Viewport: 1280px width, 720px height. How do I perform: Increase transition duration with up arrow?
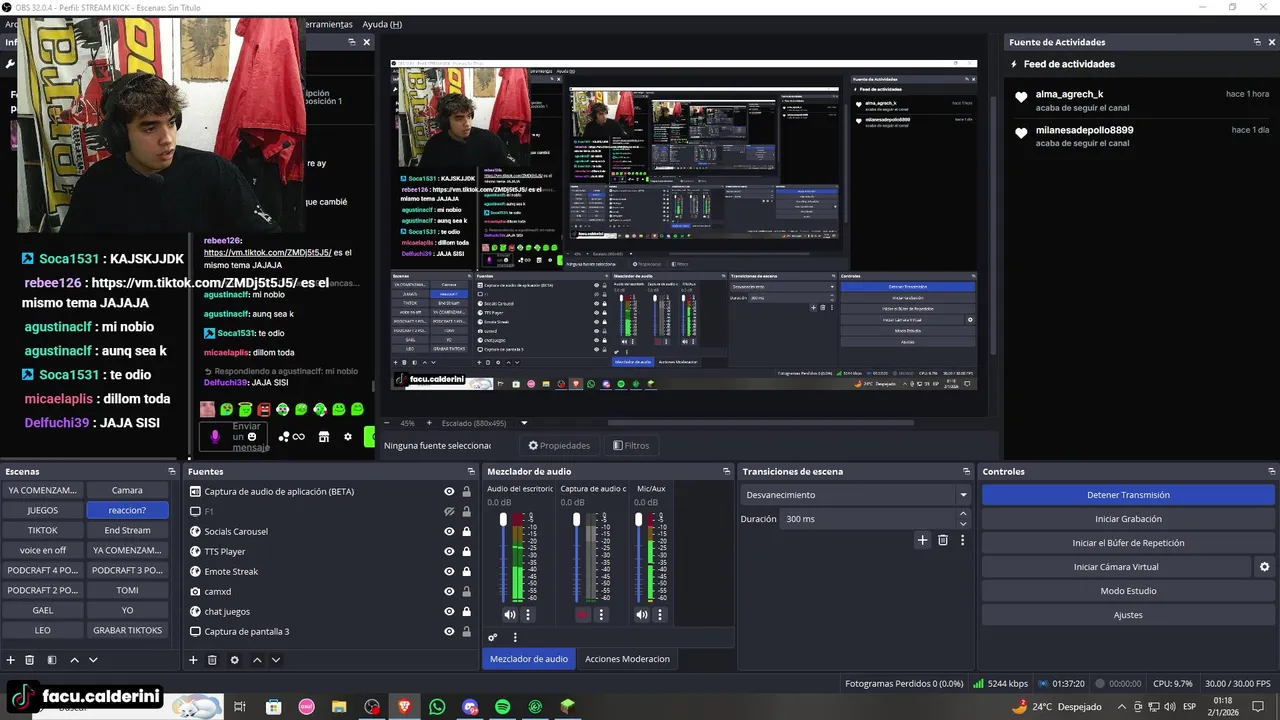tap(963, 514)
